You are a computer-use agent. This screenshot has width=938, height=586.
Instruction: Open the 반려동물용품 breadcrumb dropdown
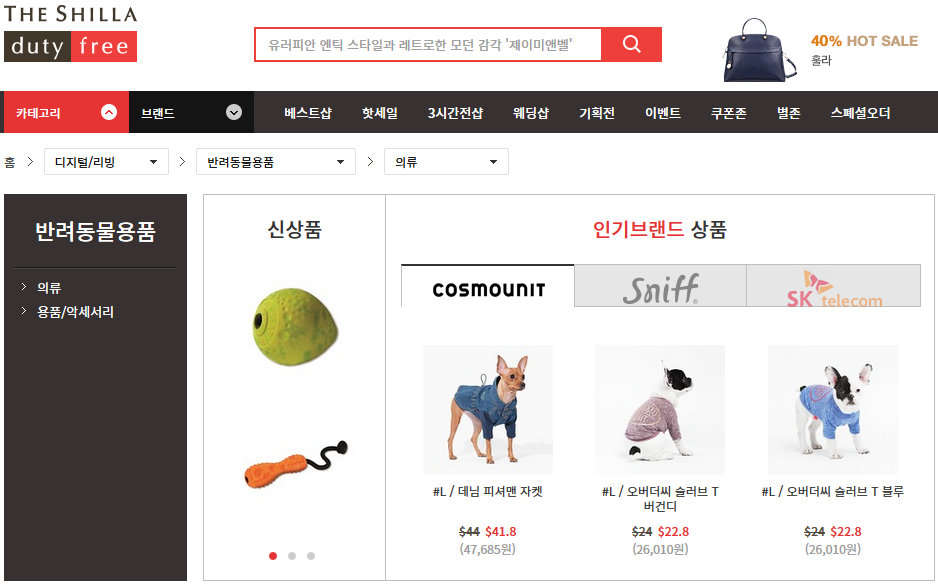point(276,161)
